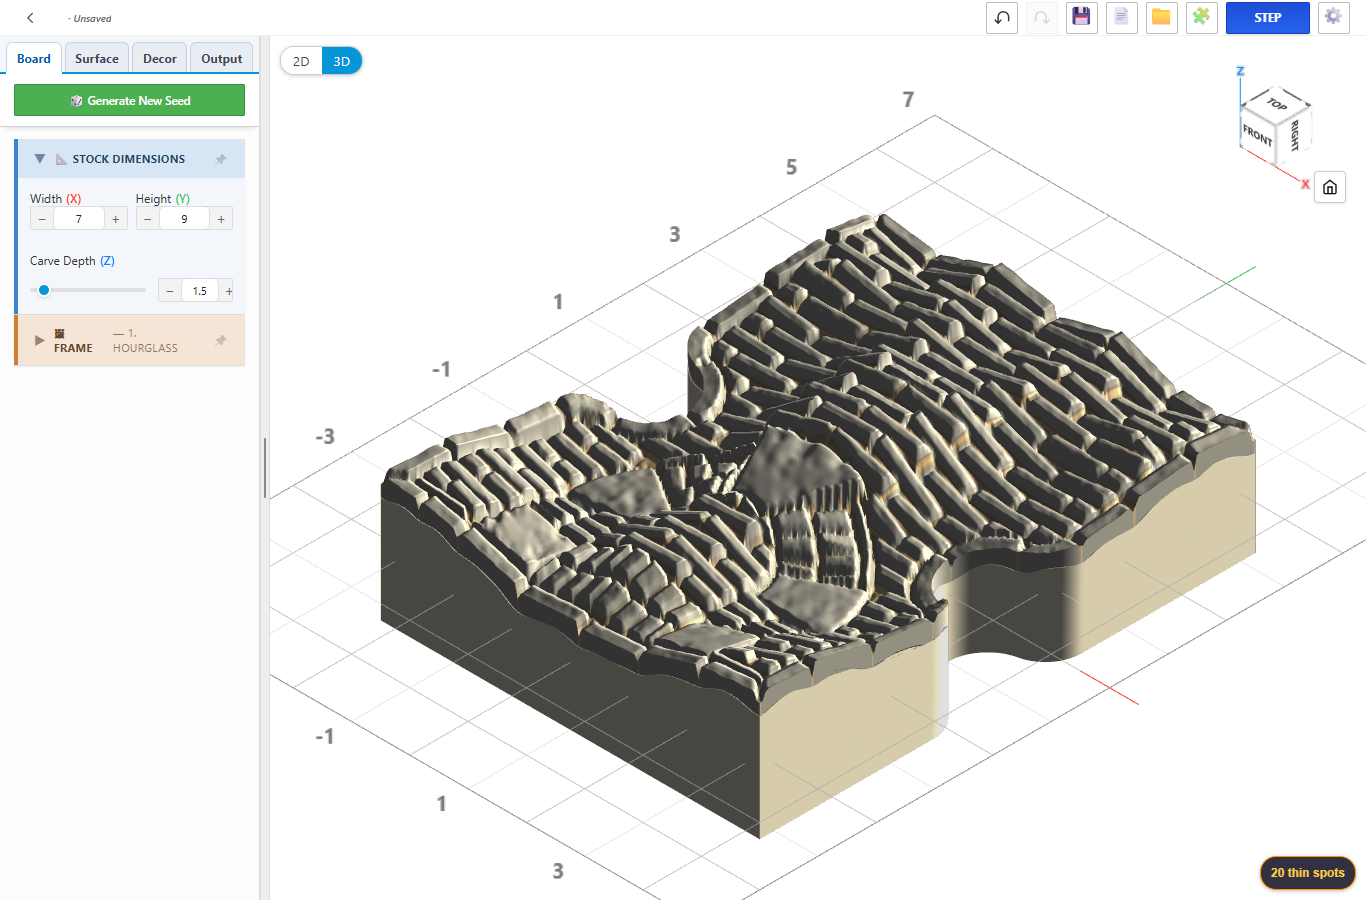Adjust the Carve Depth slider

(88, 290)
